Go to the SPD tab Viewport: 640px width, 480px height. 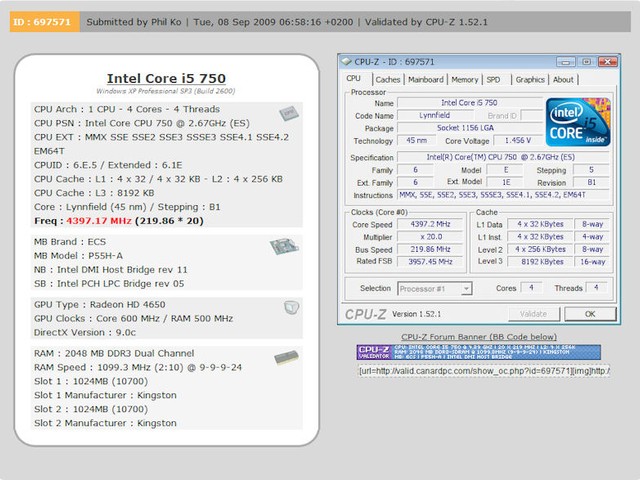coord(494,79)
